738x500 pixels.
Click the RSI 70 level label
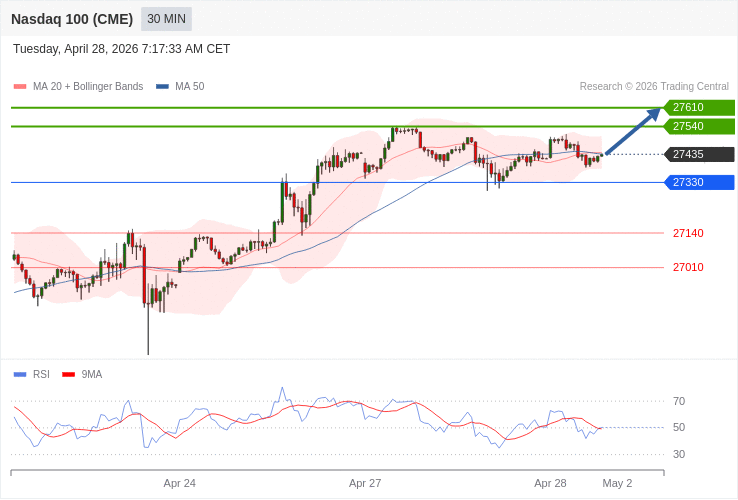679,401
